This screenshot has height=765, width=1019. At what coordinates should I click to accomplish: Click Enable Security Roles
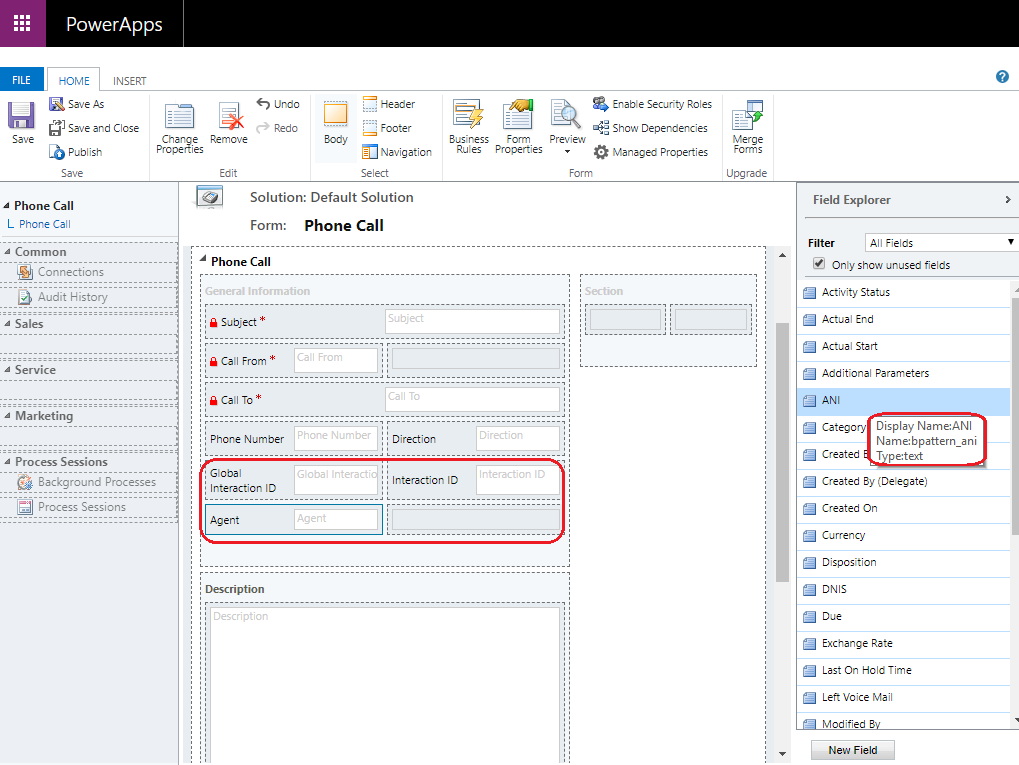click(652, 104)
